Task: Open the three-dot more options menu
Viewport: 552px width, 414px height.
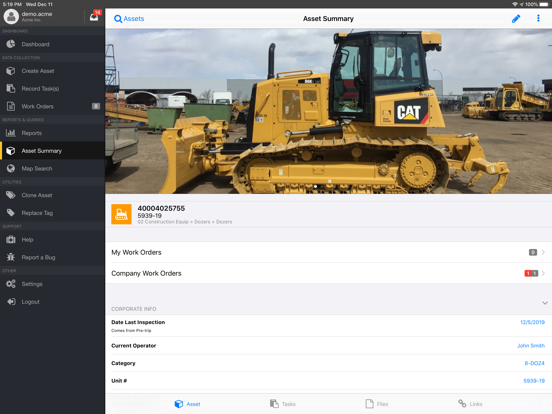Action: (538, 18)
